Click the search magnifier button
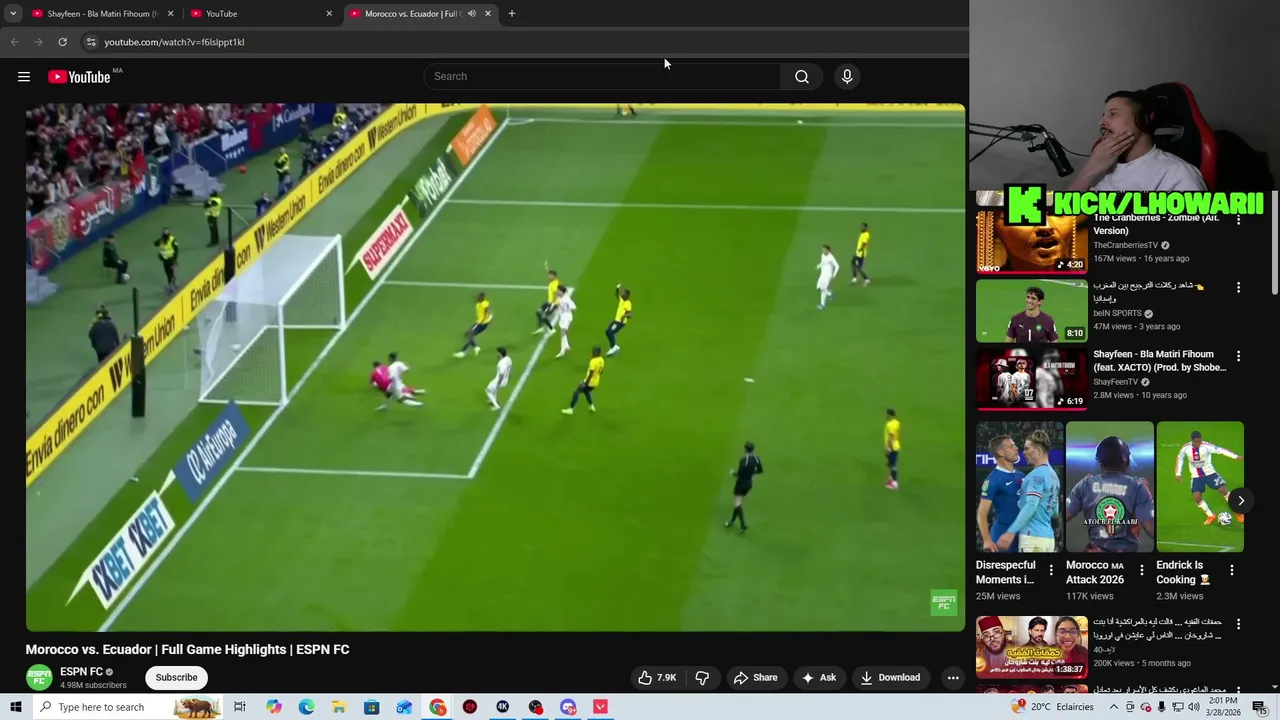The height and width of the screenshot is (720, 1280). [802, 77]
